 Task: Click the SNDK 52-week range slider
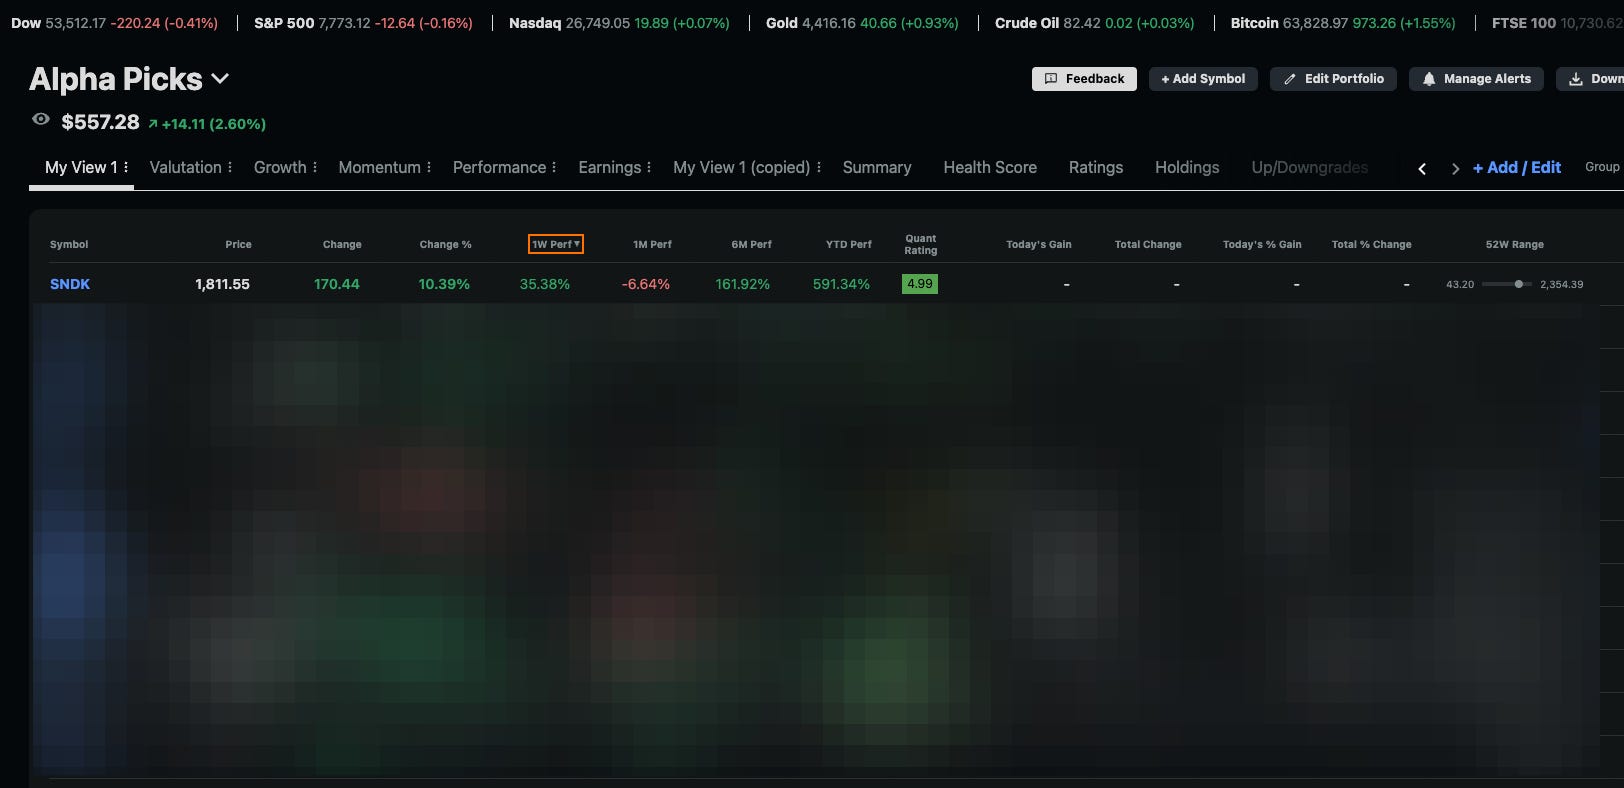coord(1507,284)
